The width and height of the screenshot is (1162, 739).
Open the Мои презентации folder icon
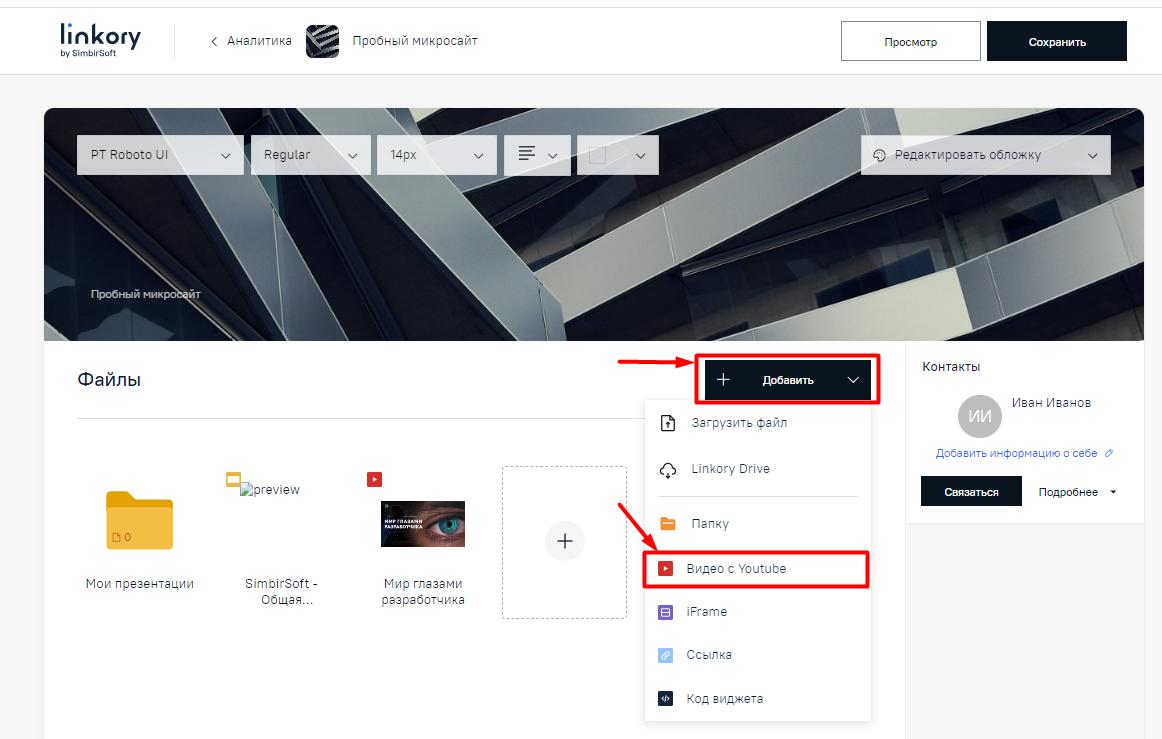coord(139,520)
